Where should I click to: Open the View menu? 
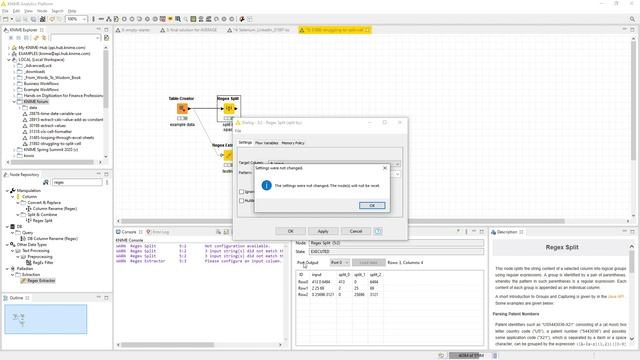pos(29,11)
